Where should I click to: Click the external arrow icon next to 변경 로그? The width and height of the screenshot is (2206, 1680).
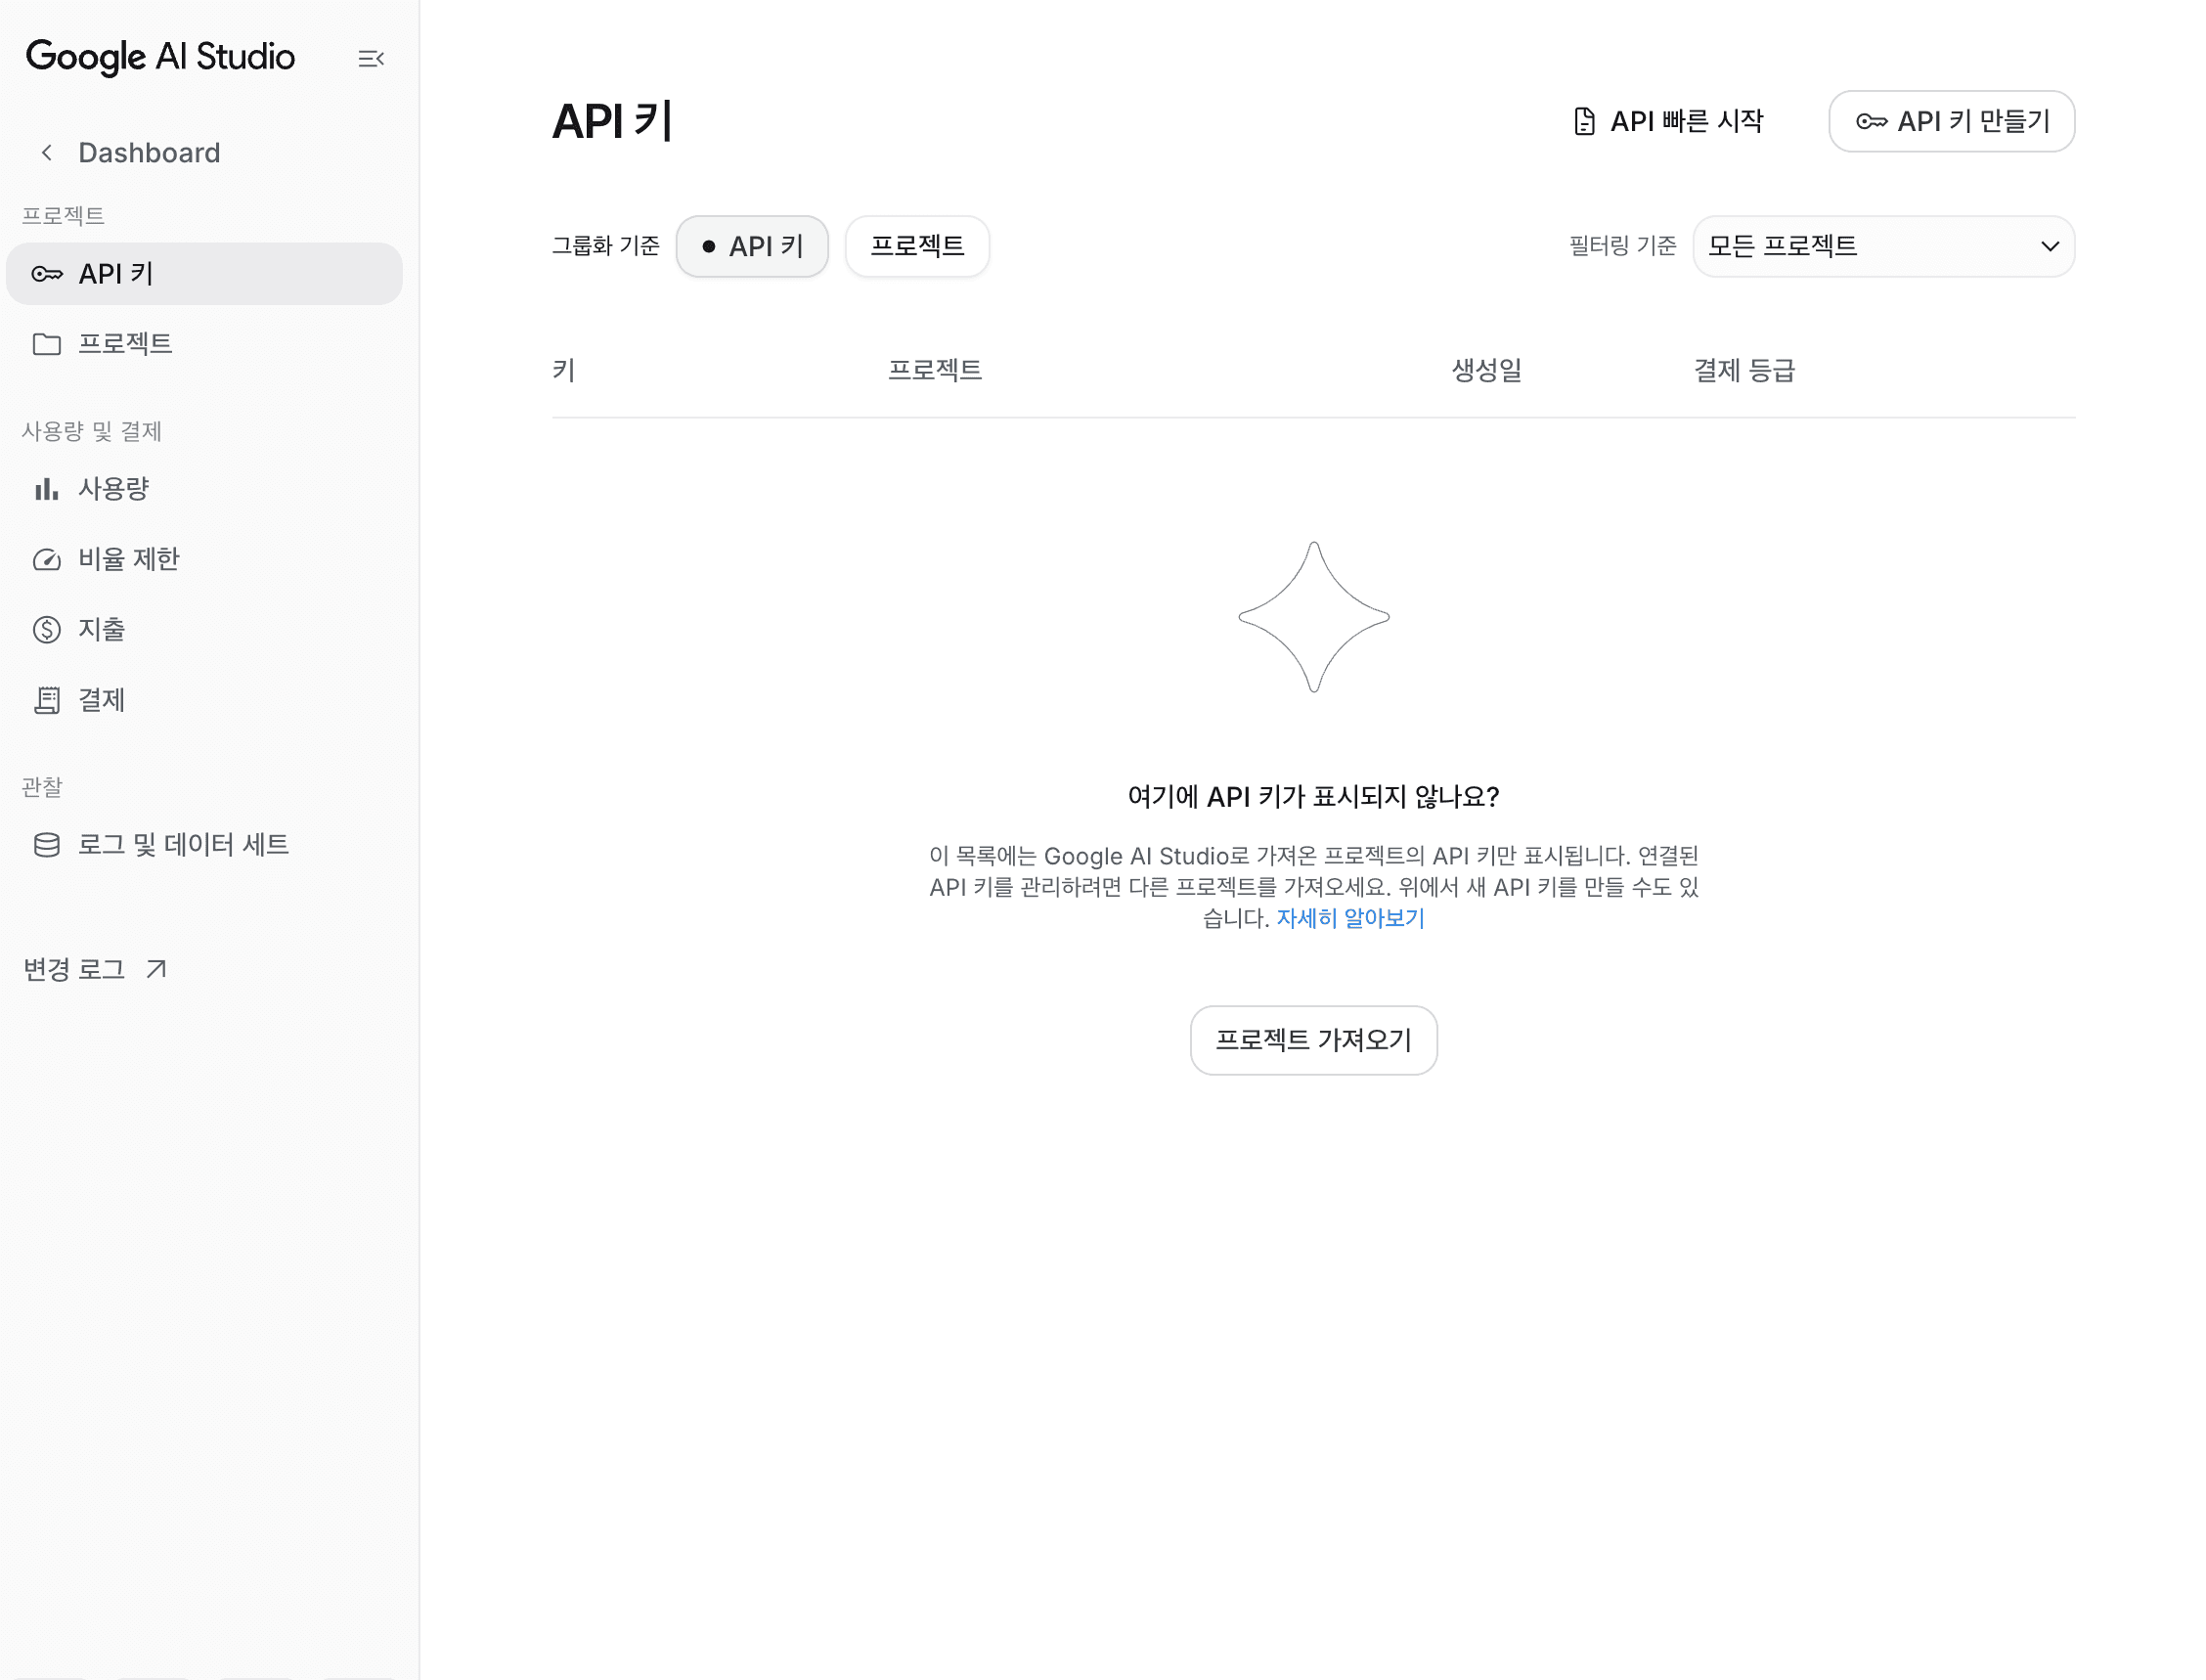(156, 969)
